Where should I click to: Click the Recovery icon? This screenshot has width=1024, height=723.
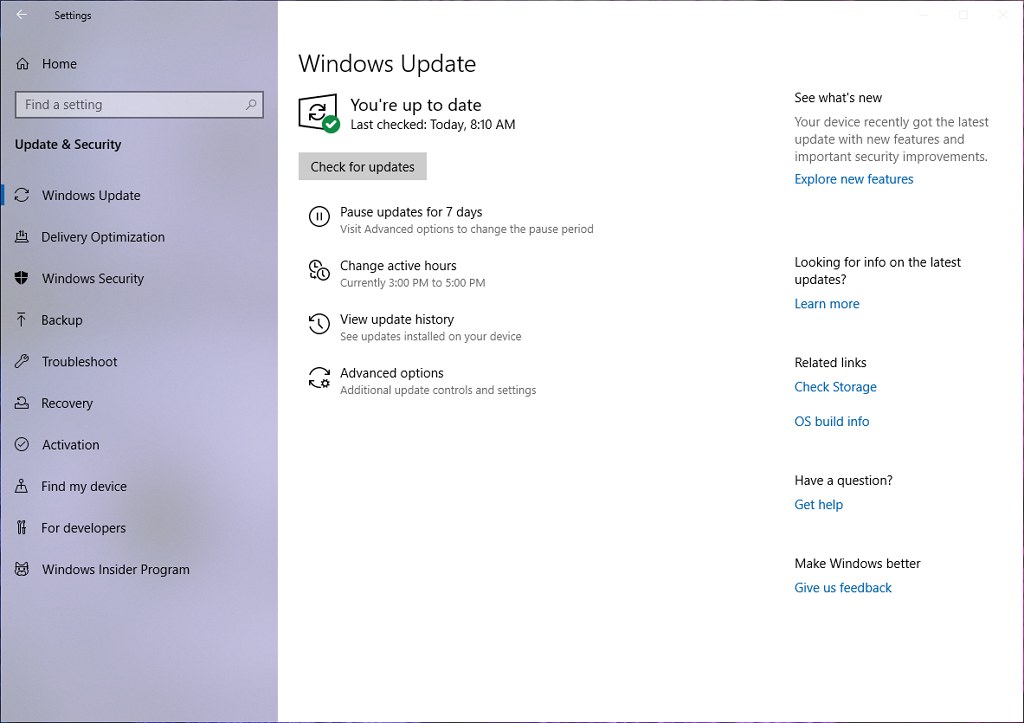tap(22, 403)
